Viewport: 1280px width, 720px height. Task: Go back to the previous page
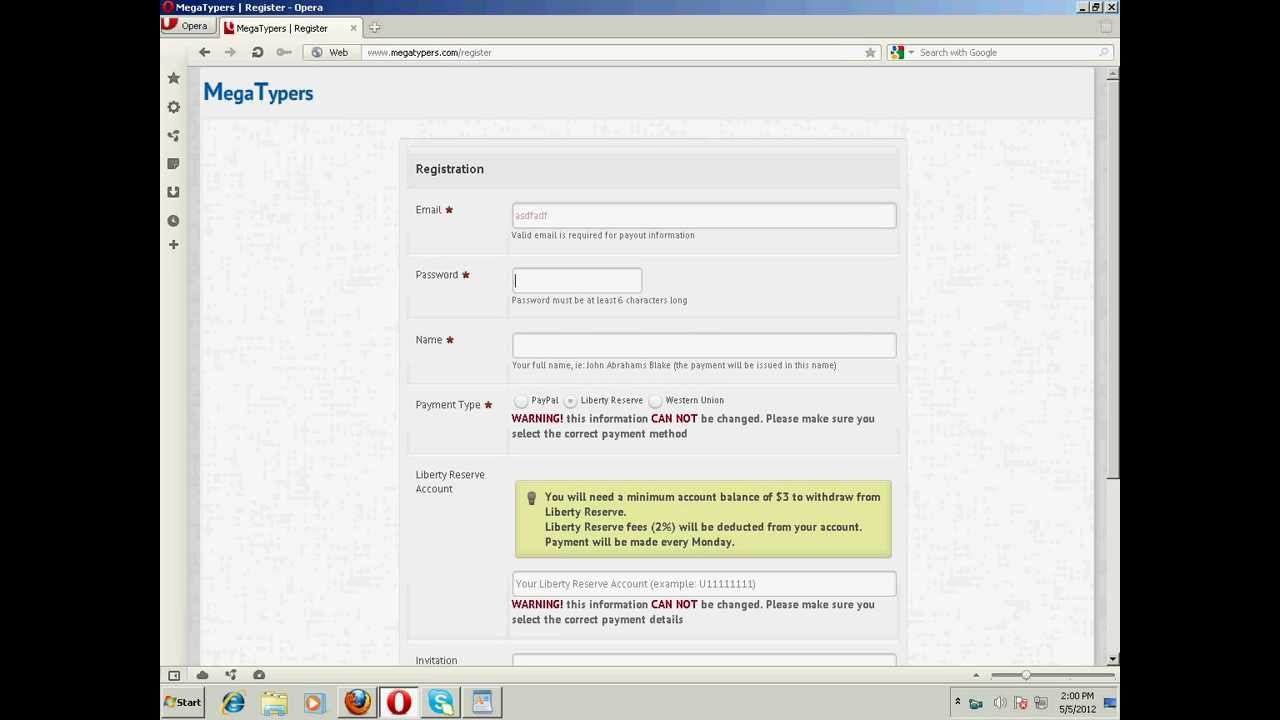tap(205, 52)
